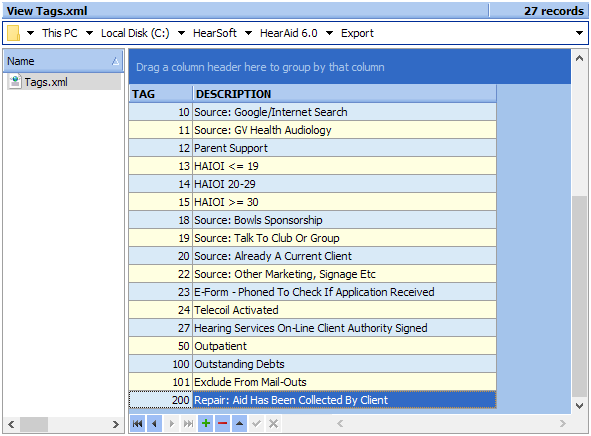The width and height of the screenshot is (591, 436).
Task: Select row 'Telecoil Activated'
Action: (312, 310)
